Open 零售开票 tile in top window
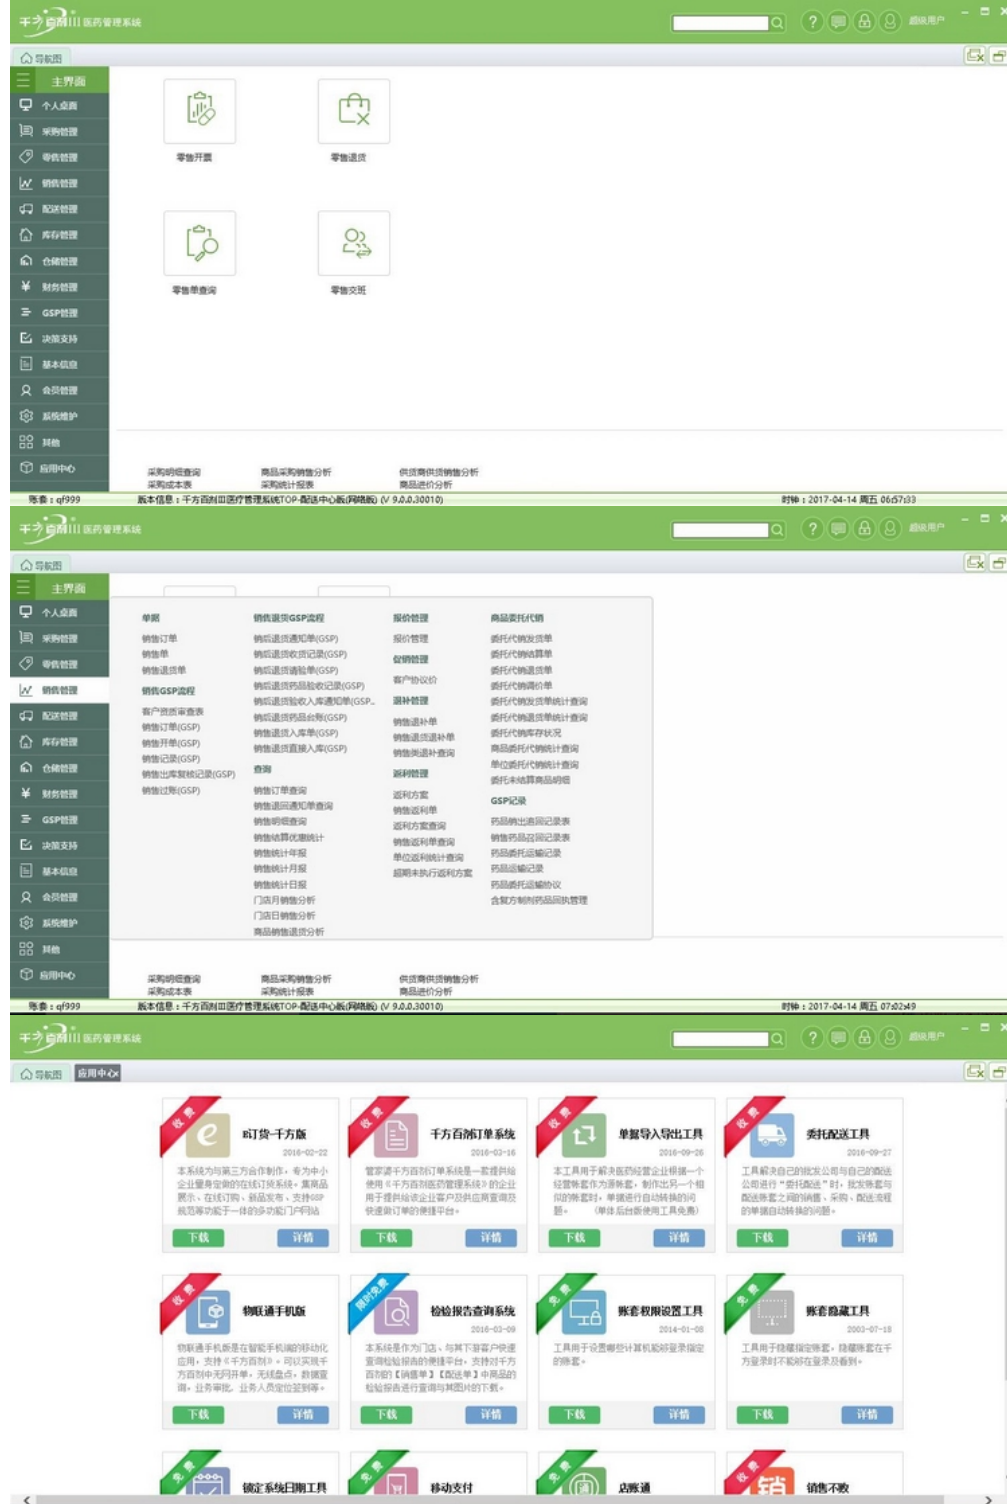This screenshot has width=1007, height=1504. (x=200, y=111)
